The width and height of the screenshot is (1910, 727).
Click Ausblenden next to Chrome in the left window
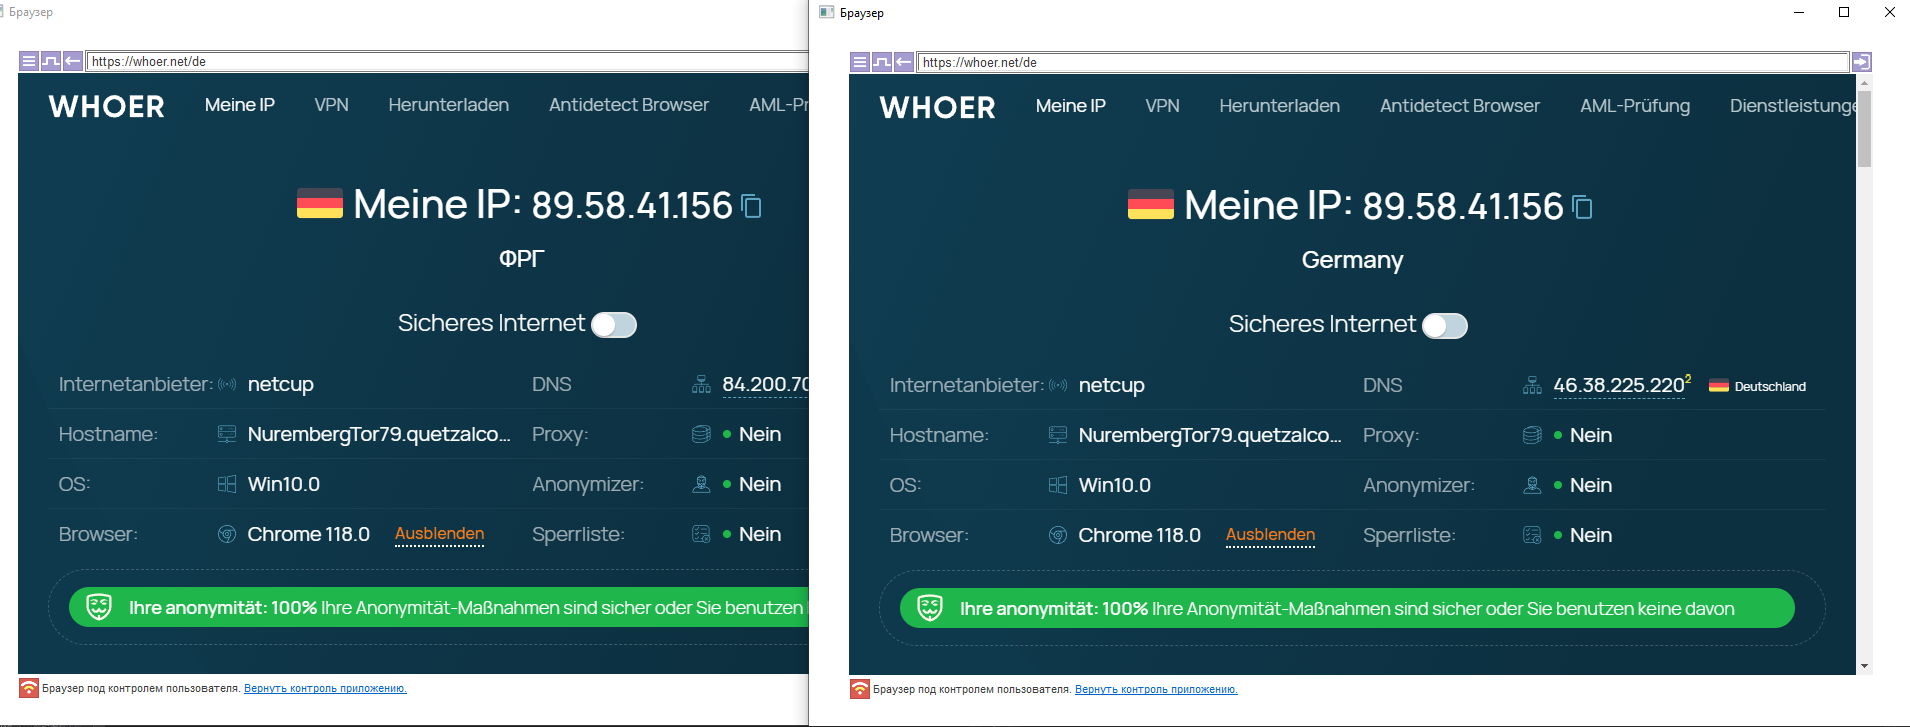(439, 534)
